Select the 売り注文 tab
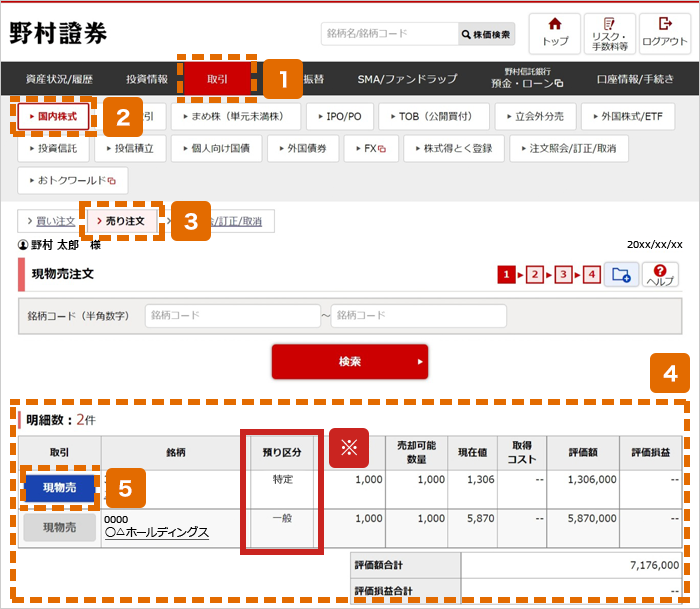Viewport: 700px width, 609px height. click(x=121, y=221)
